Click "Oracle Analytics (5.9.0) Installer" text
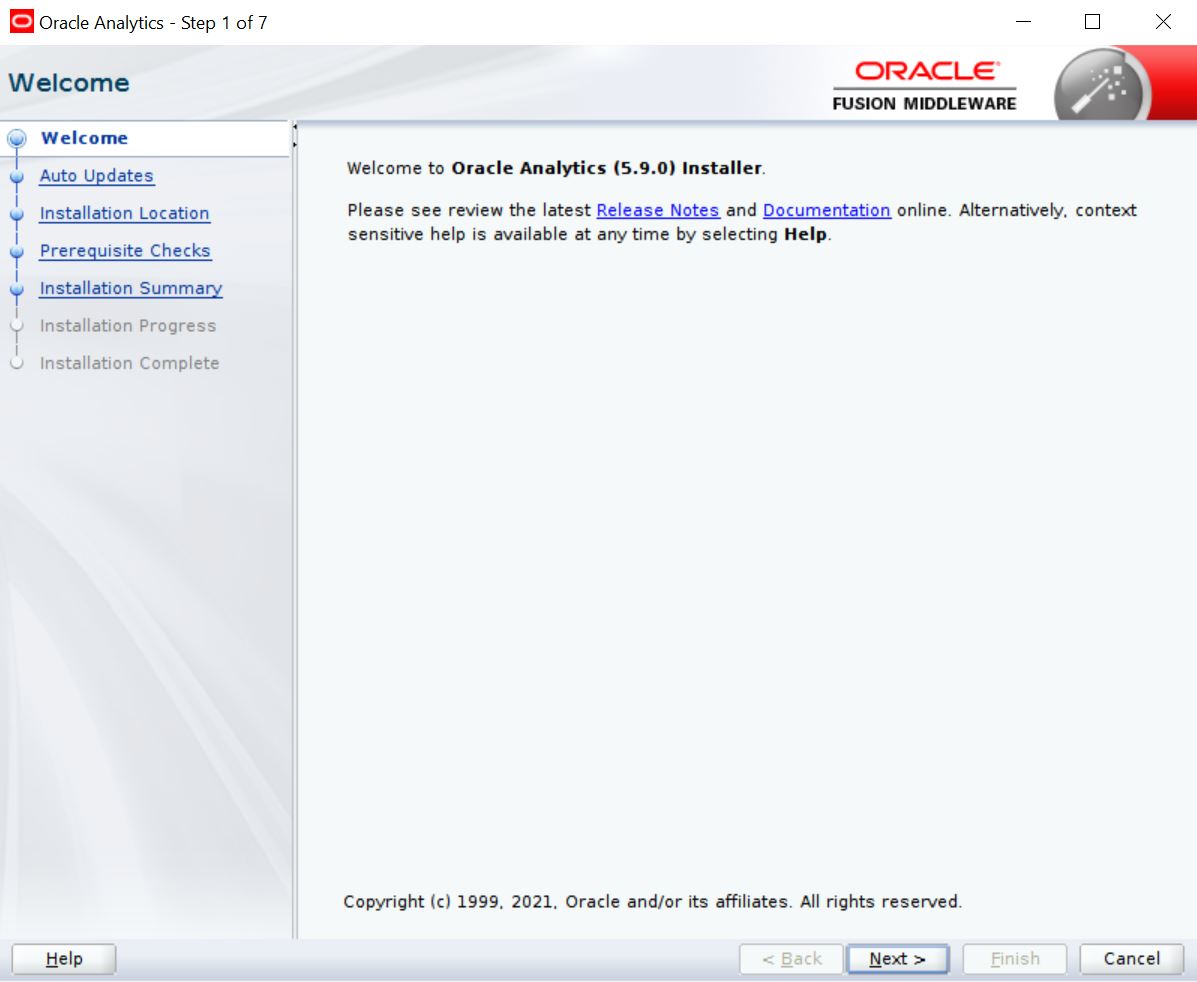This screenshot has width=1197, height=982. click(x=607, y=168)
